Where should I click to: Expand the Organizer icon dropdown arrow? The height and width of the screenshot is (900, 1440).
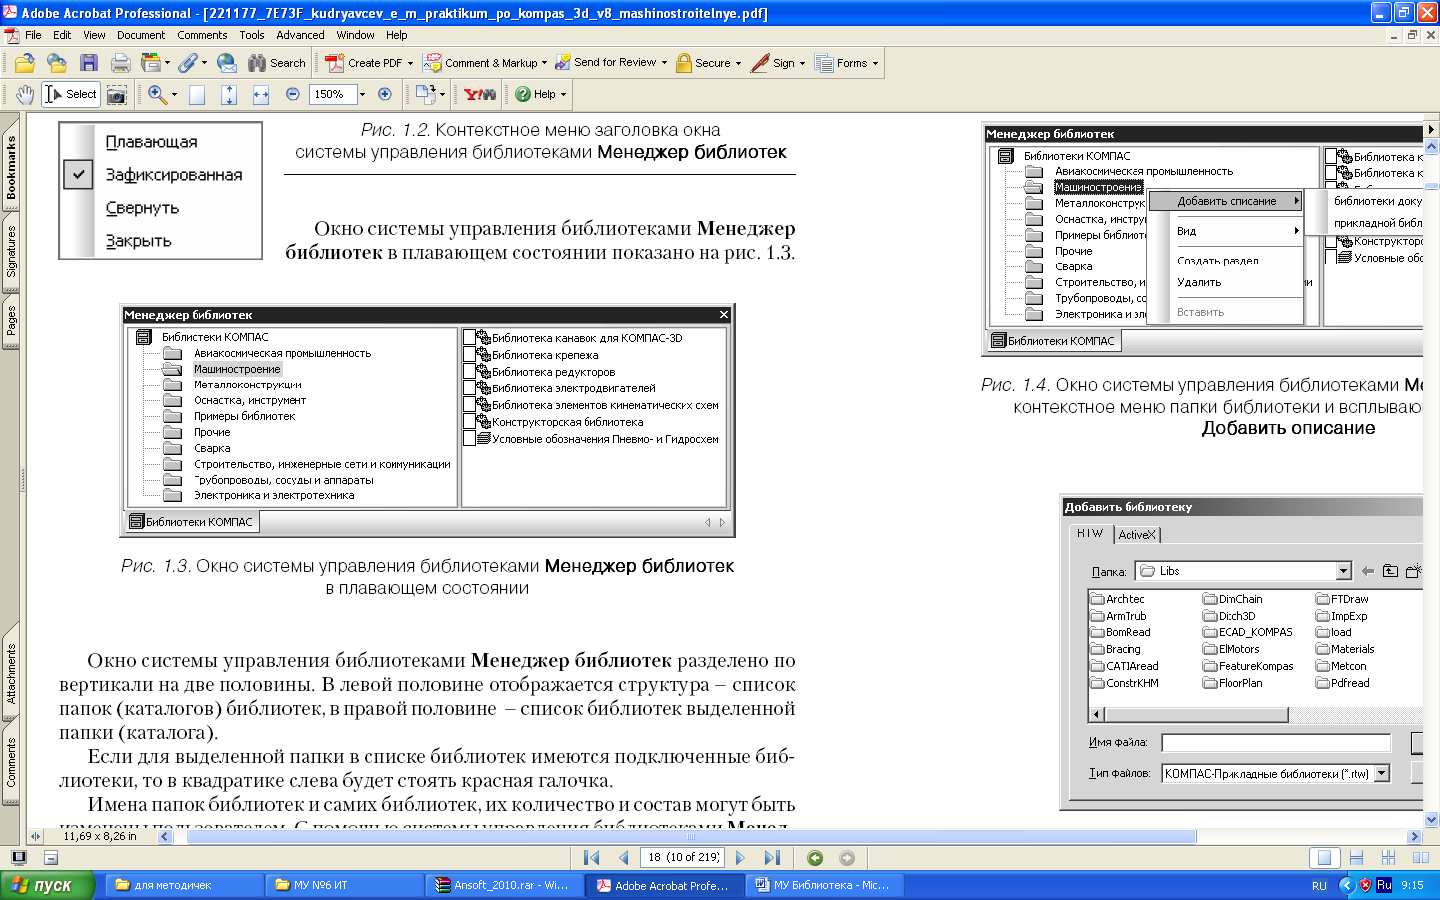click(167, 63)
